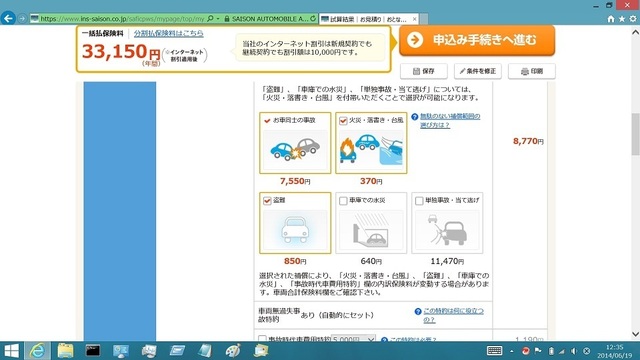This screenshot has height=360, width=640.
Task: Open help icon beside 無駄のない補償範囲 link
Action: [x=415, y=117]
